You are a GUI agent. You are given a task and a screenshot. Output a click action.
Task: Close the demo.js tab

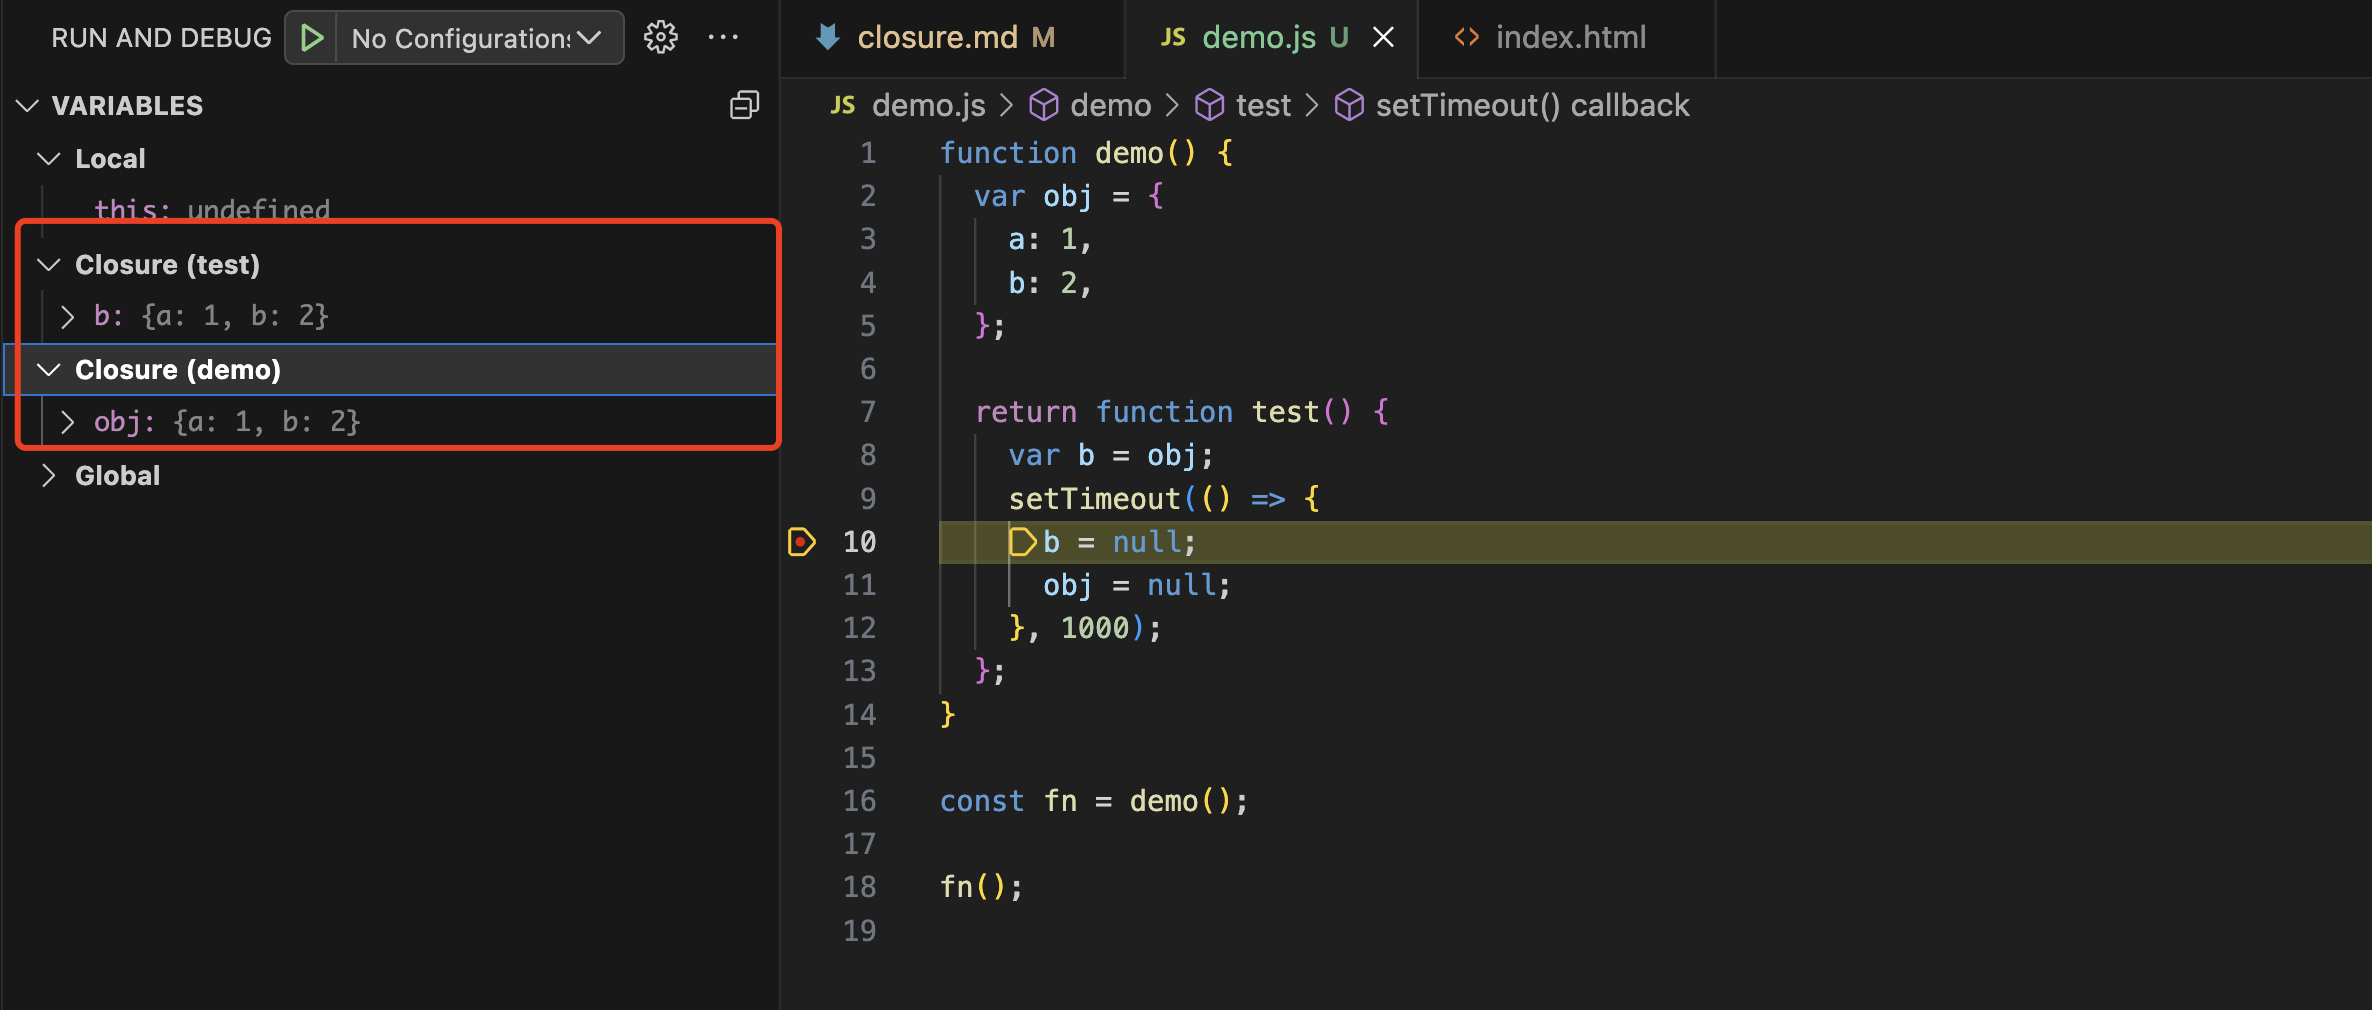[x=1383, y=37]
